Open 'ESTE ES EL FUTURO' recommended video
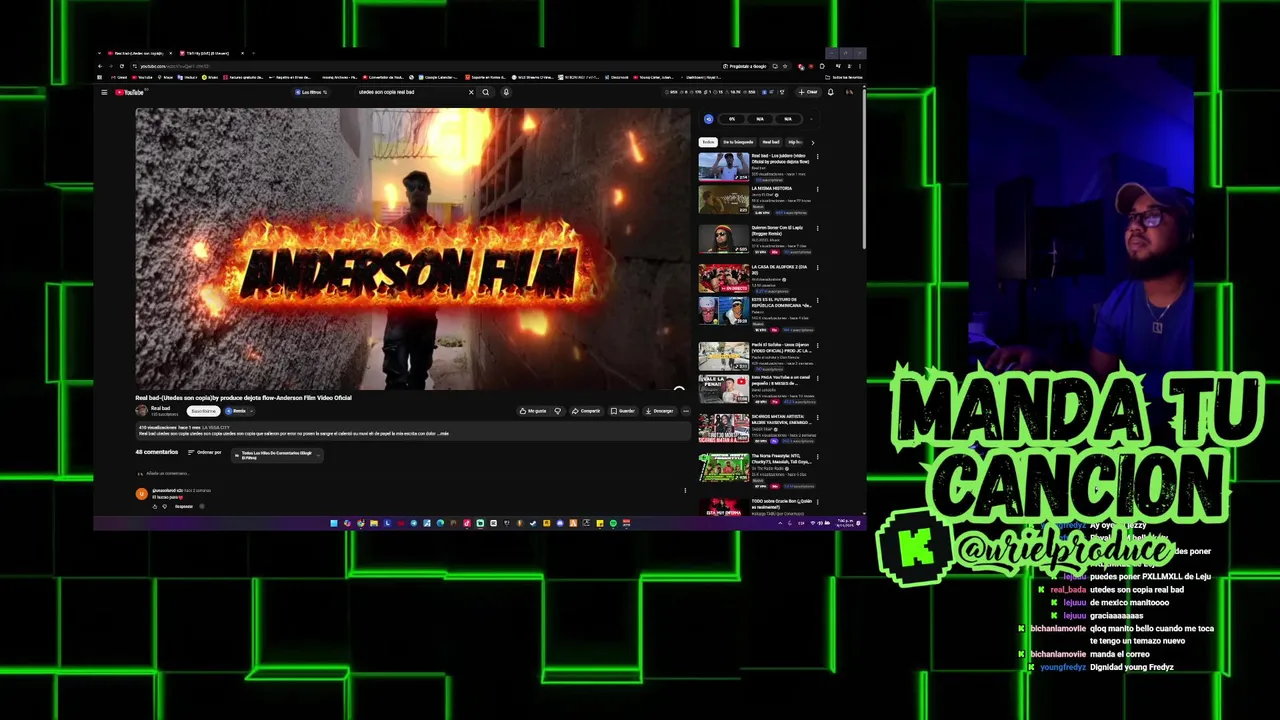The width and height of the screenshot is (1280, 720). pos(724,311)
